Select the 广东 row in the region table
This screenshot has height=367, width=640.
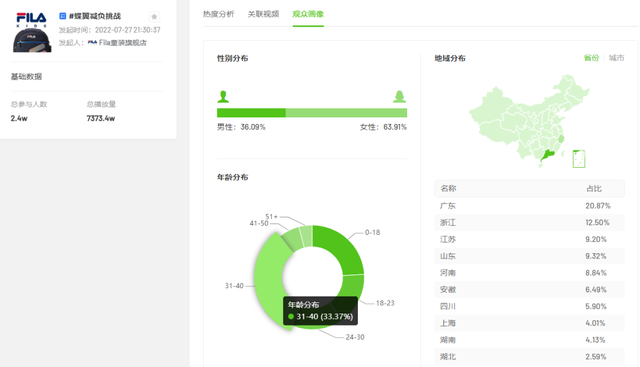click(x=529, y=206)
